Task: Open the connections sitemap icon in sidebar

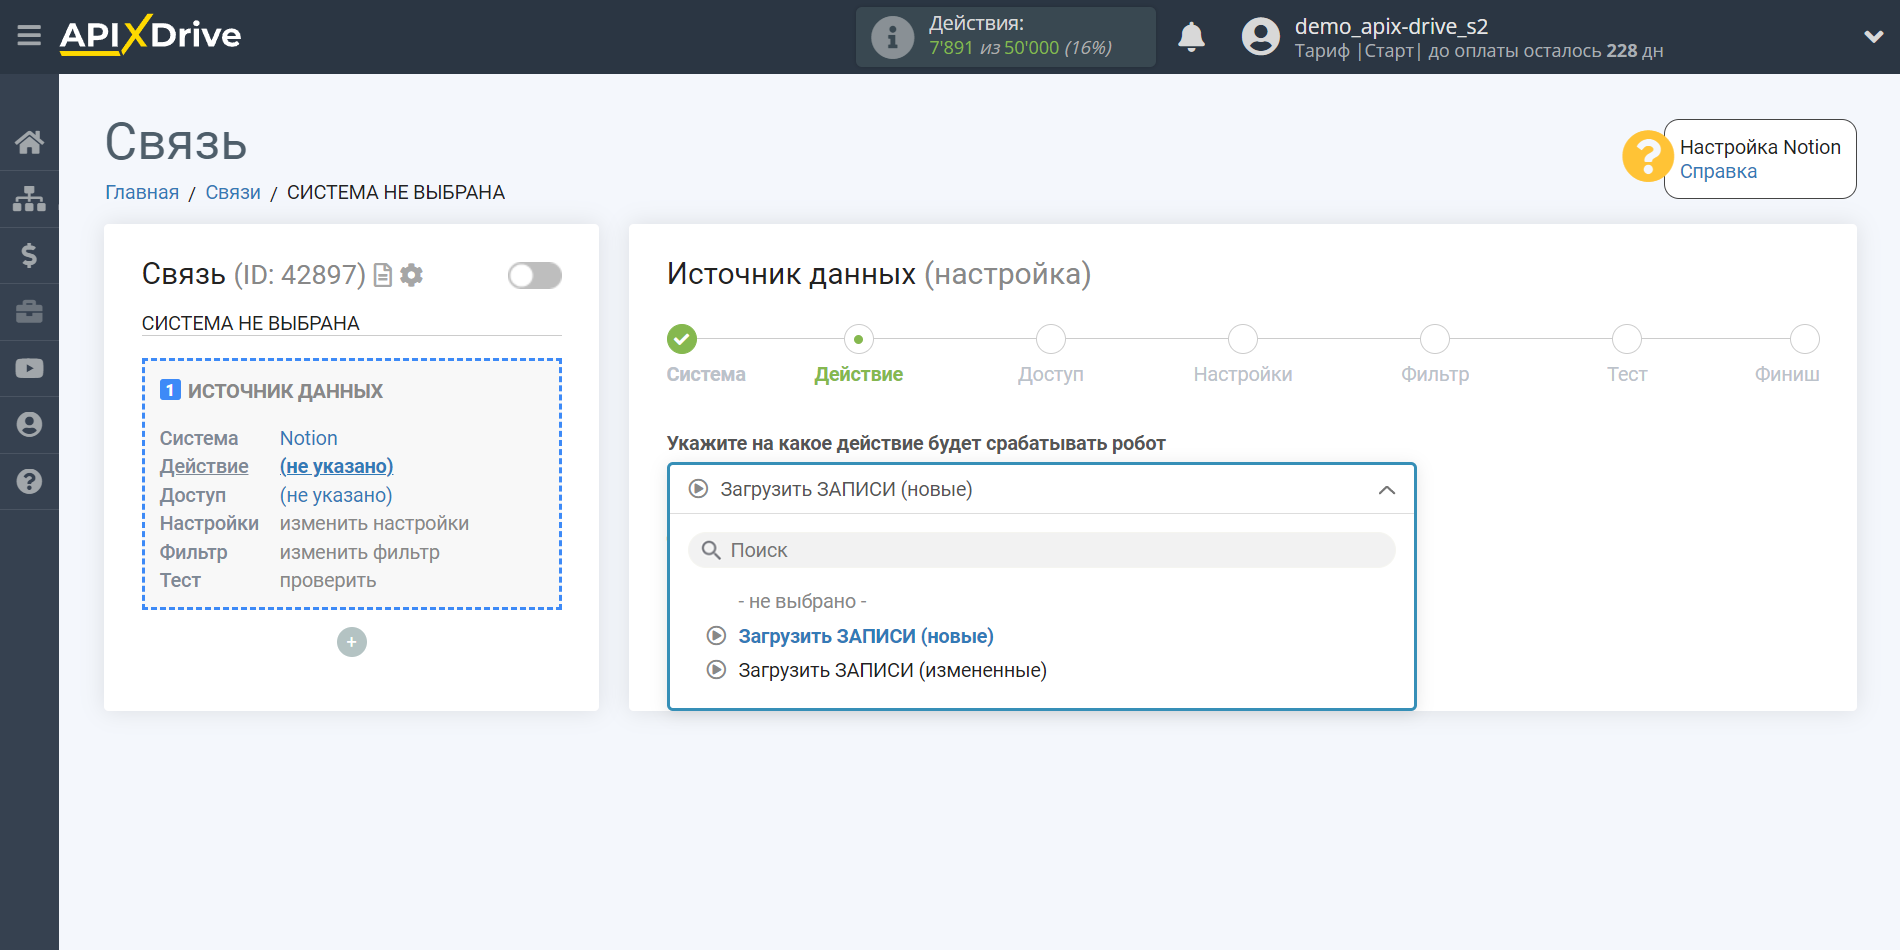Action: (29, 199)
